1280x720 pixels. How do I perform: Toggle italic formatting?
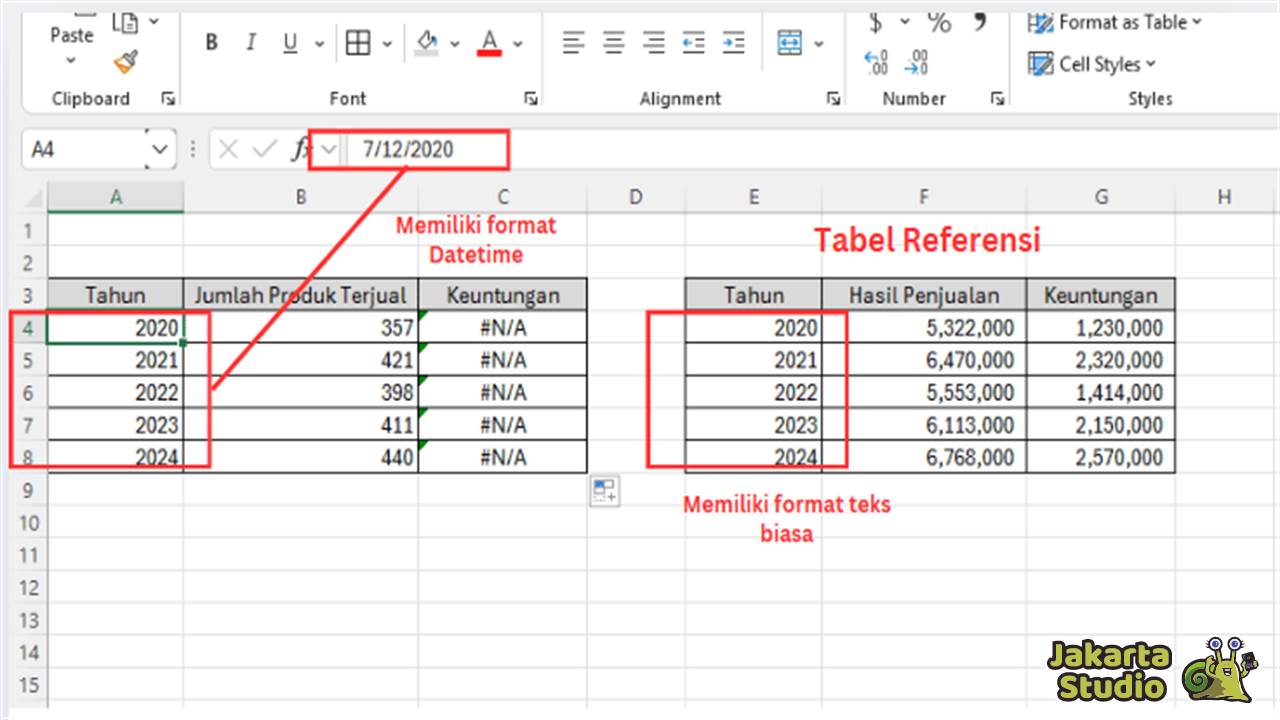coord(249,43)
